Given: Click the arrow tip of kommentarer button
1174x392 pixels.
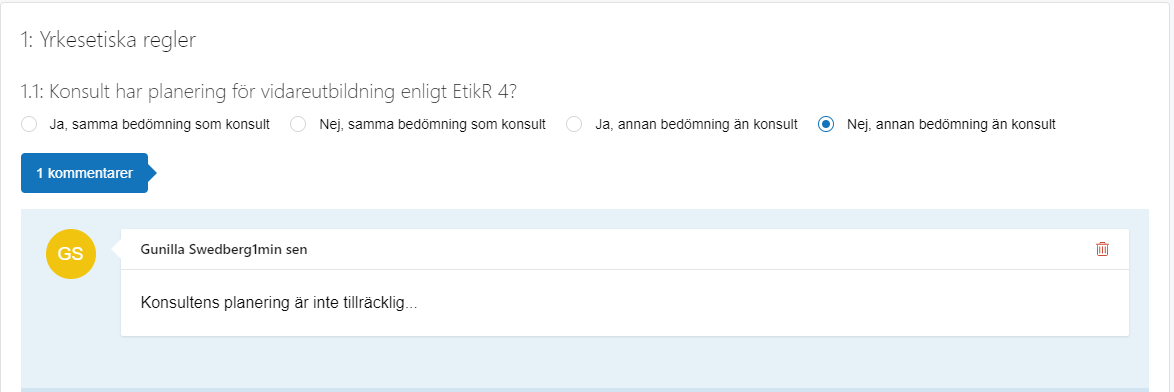Looking at the screenshot, I should (x=153, y=173).
